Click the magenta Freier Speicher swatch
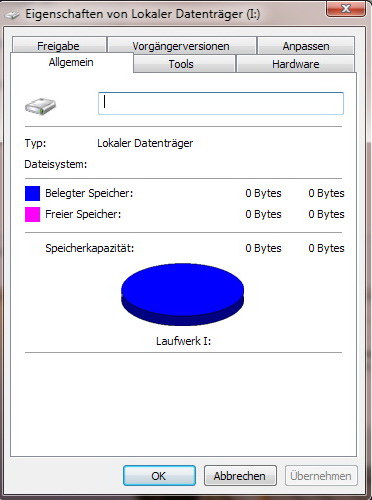The width and height of the screenshot is (372, 500). [32, 214]
